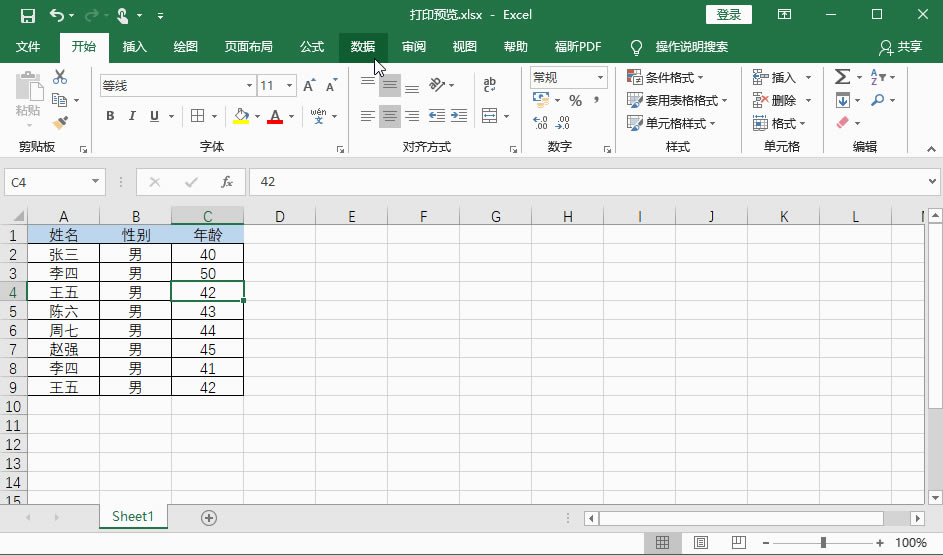
Task: Decrease decimal places icon
Action: pos(563,123)
